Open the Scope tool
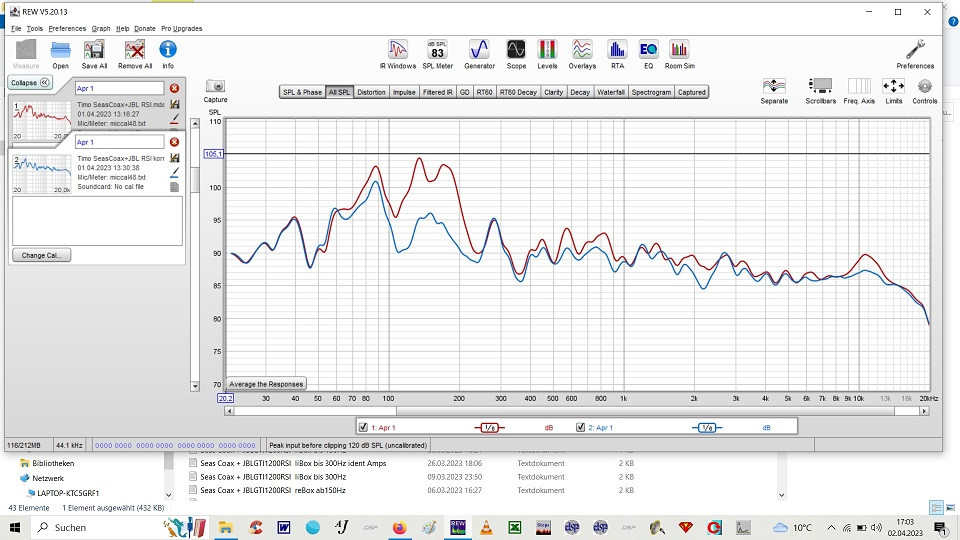Image resolution: width=960 pixels, height=540 pixels. coord(516,54)
